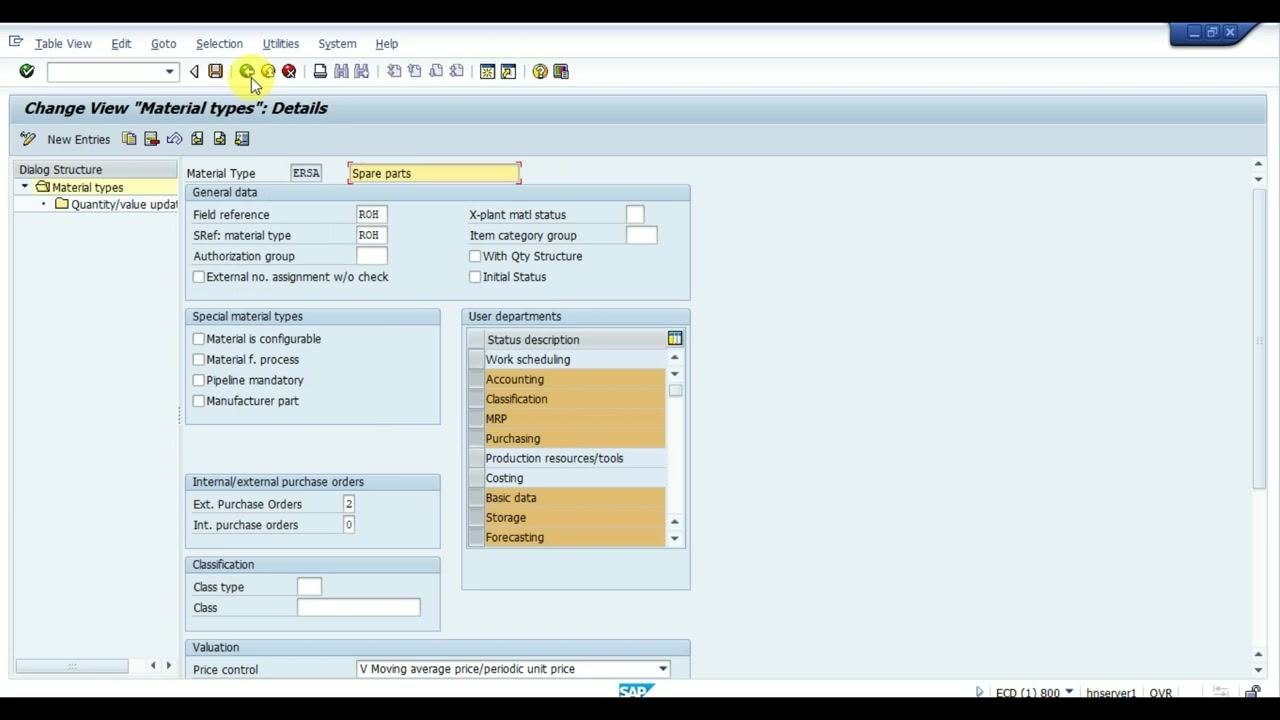The image size is (1280, 720).
Task: Open the command field history dropdown
Action: point(169,71)
